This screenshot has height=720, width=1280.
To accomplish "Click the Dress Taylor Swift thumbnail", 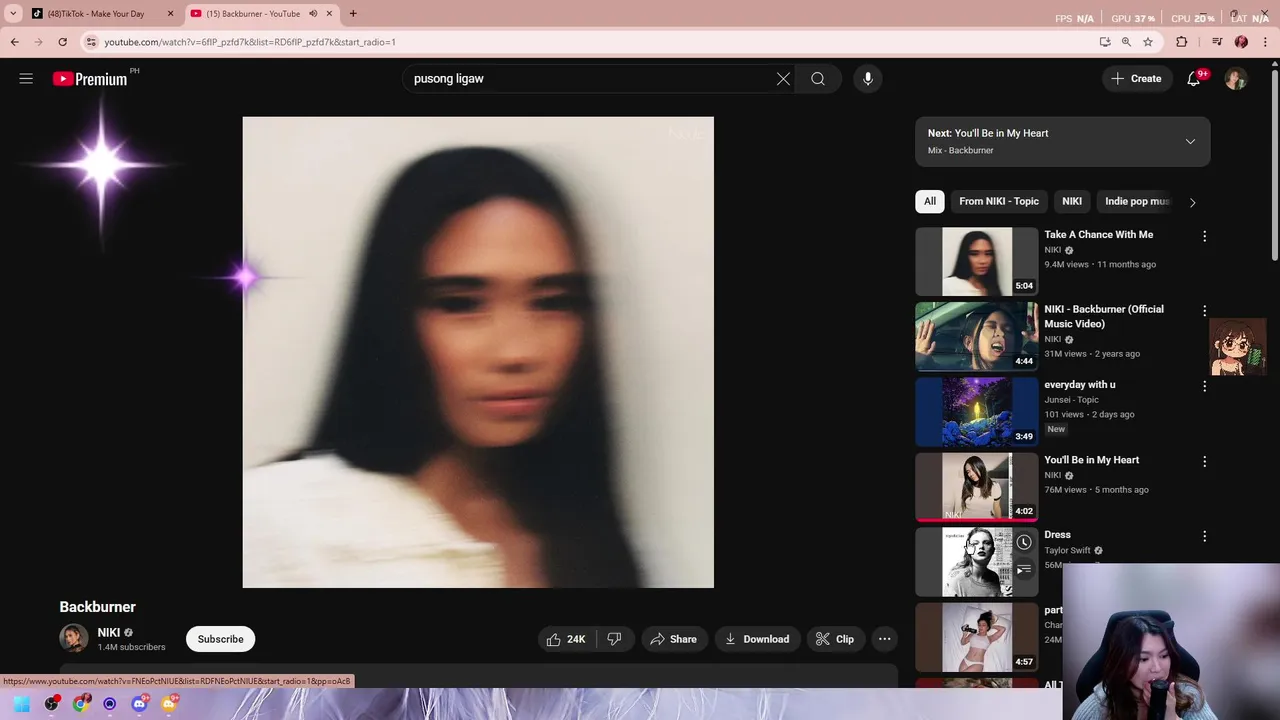I will (x=977, y=562).
